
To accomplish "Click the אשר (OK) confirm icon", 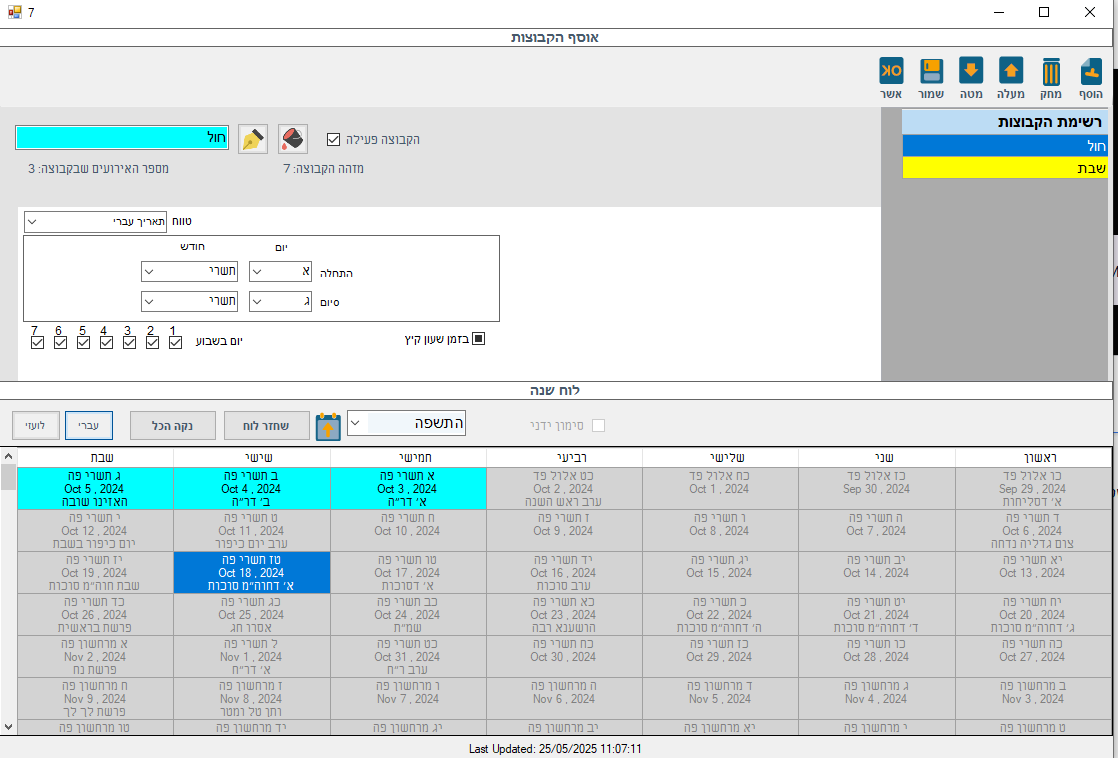I will point(891,72).
